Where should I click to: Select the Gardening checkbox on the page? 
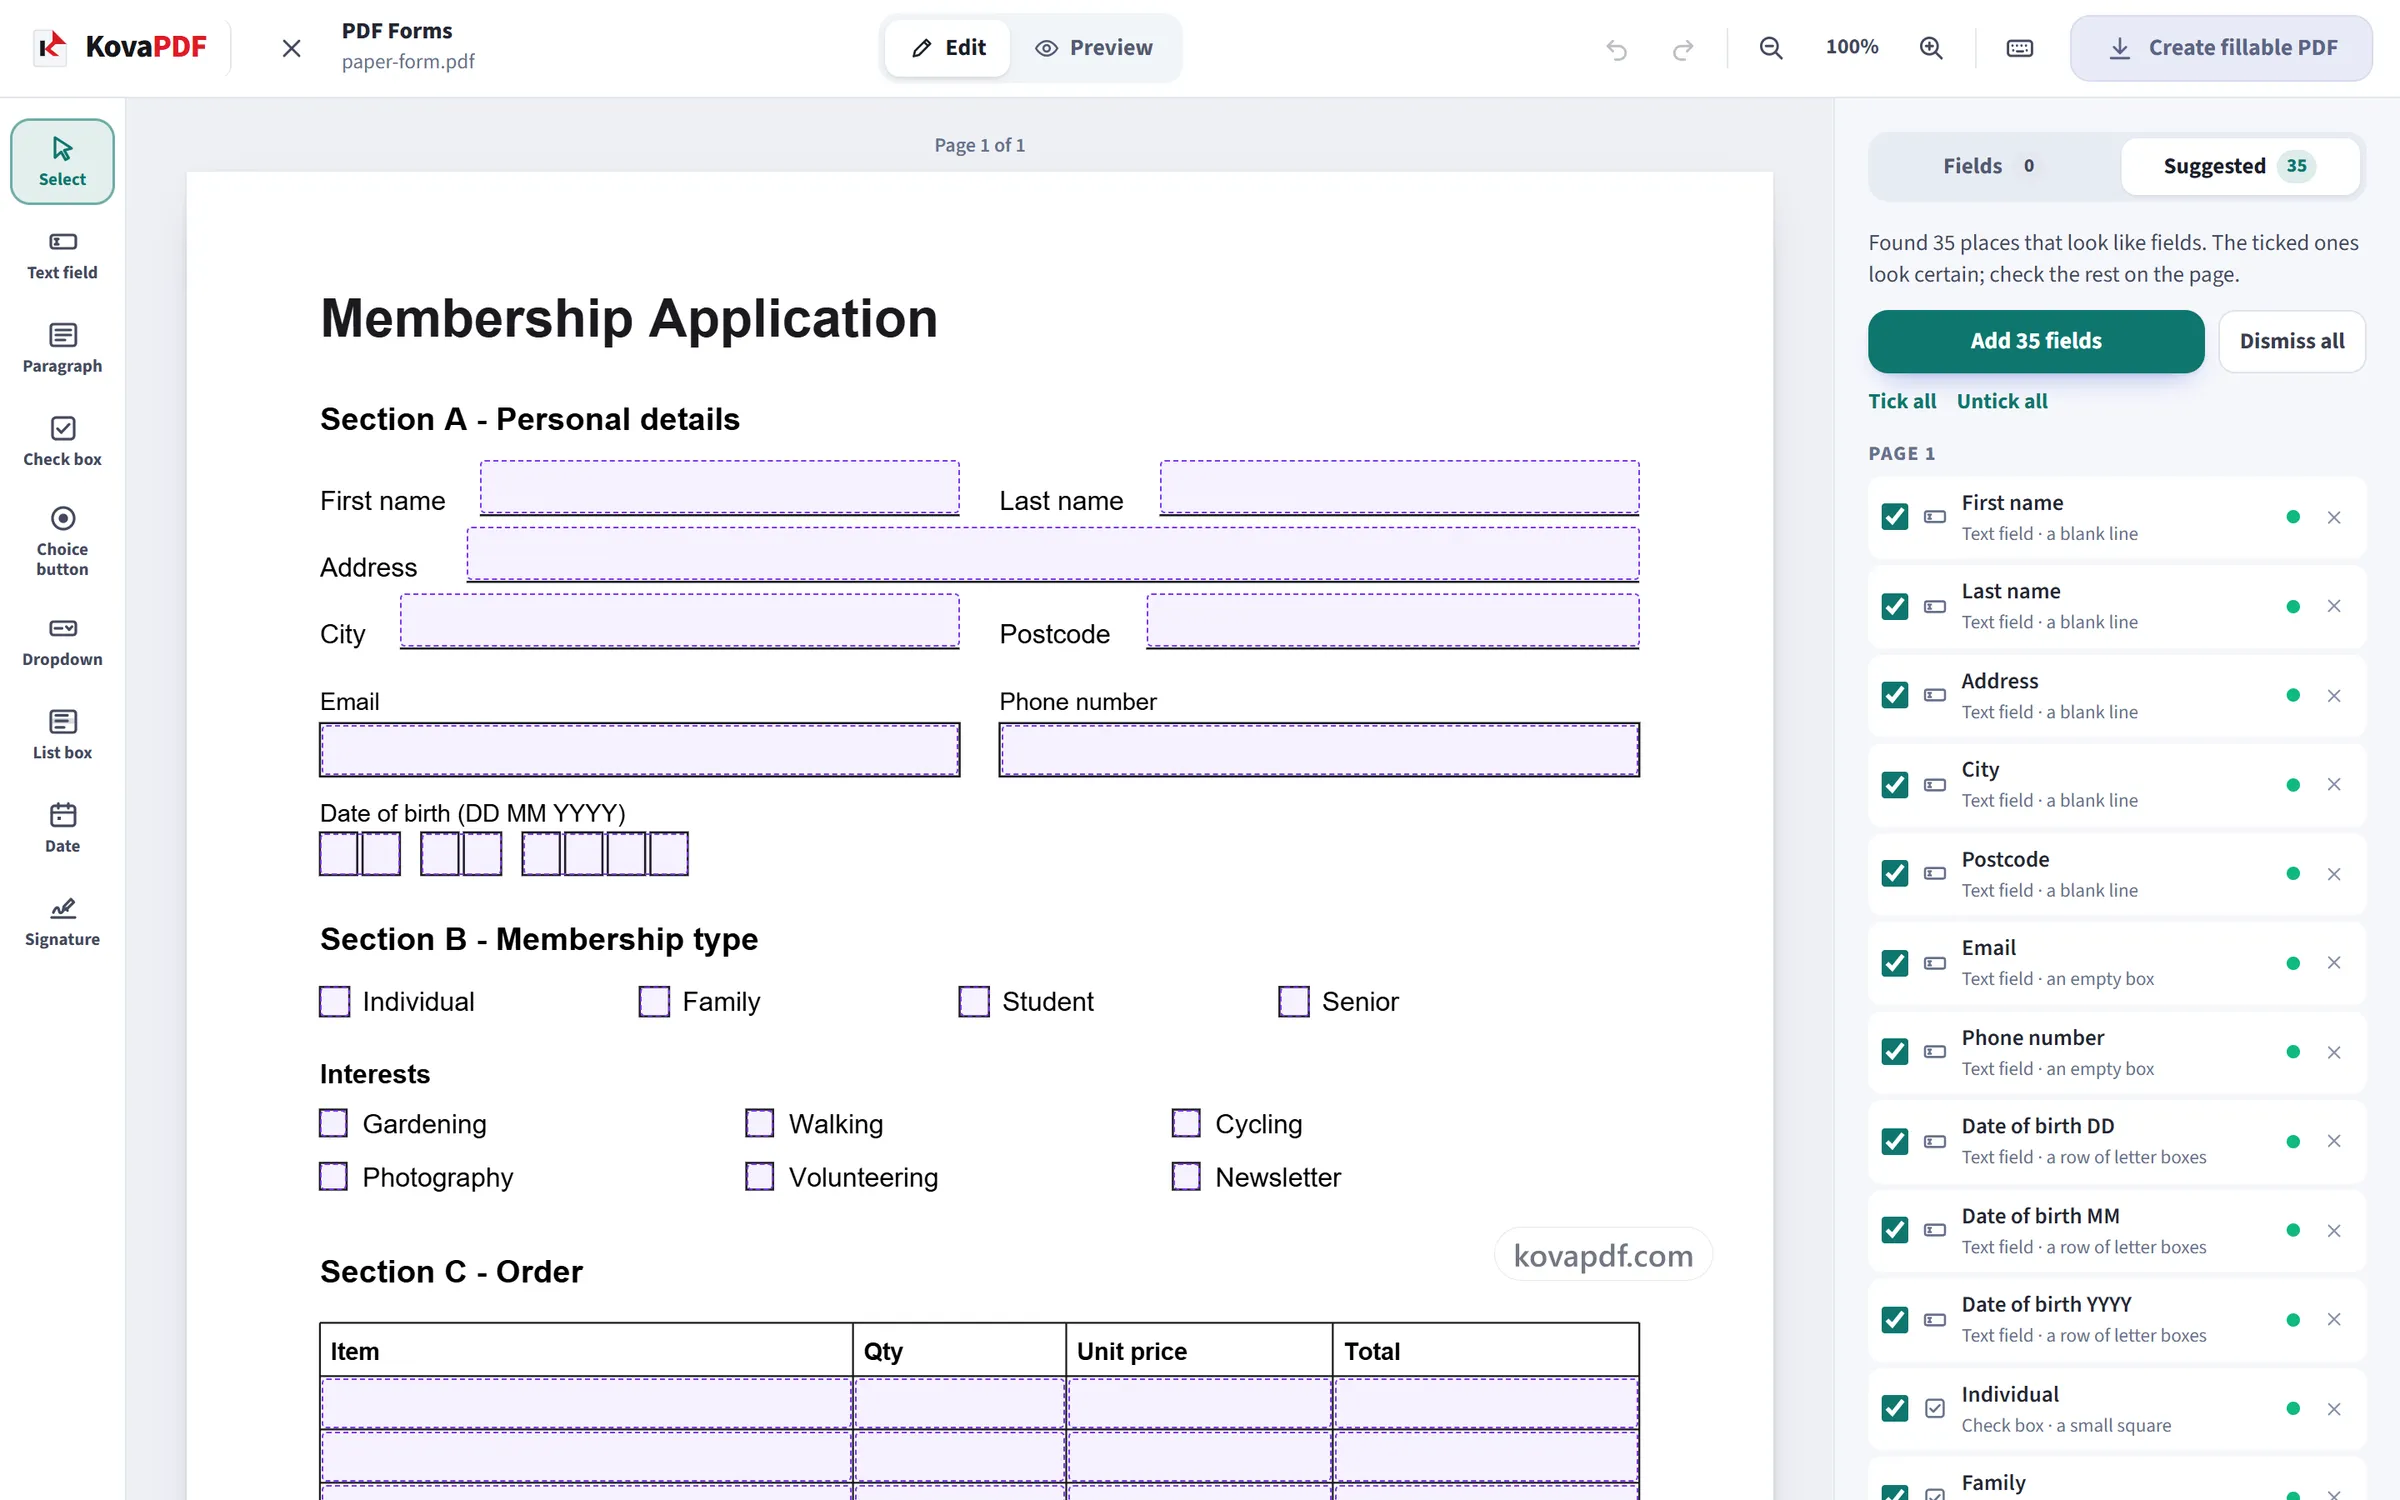(x=333, y=1123)
